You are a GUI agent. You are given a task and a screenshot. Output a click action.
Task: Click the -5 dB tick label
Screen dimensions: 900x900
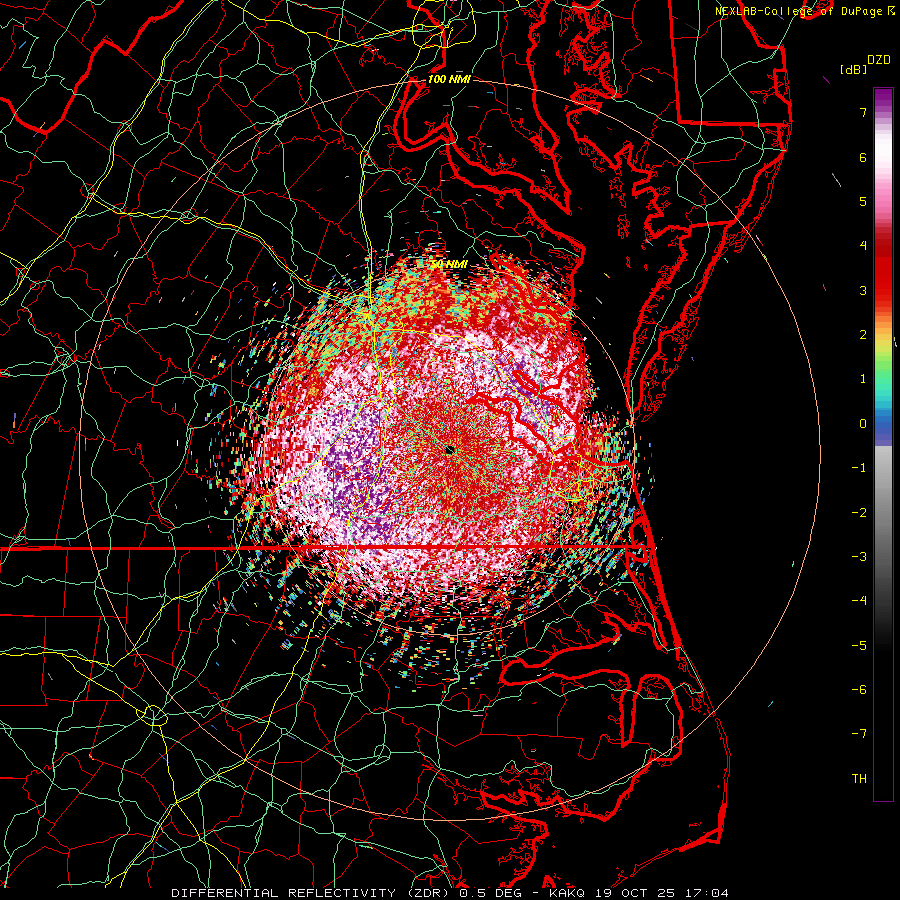coord(859,646)
